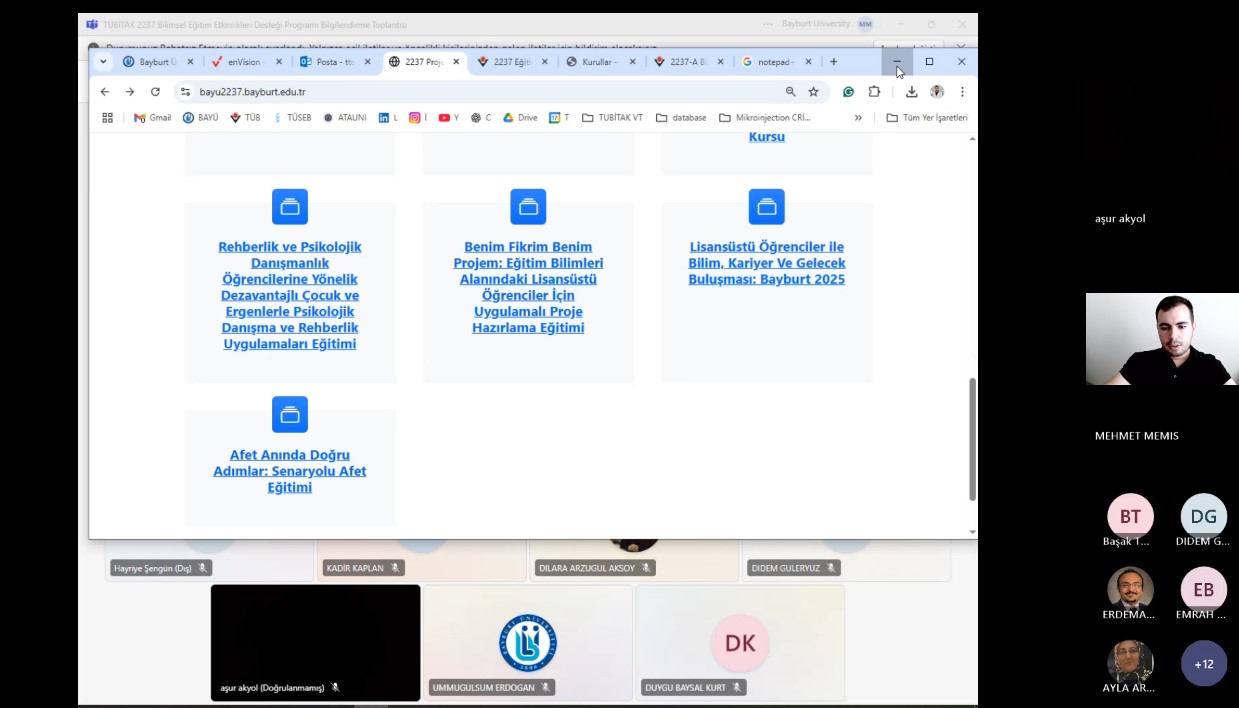Click the folder icon above Benim Fikrim card
1239x708 pixels.
pos(528,207)
